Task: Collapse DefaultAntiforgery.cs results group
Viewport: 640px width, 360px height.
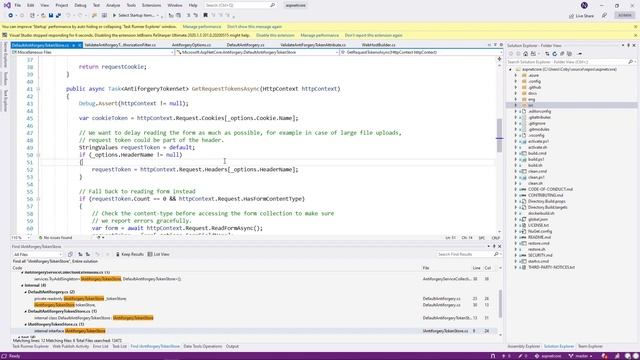Action: [25, 292]
